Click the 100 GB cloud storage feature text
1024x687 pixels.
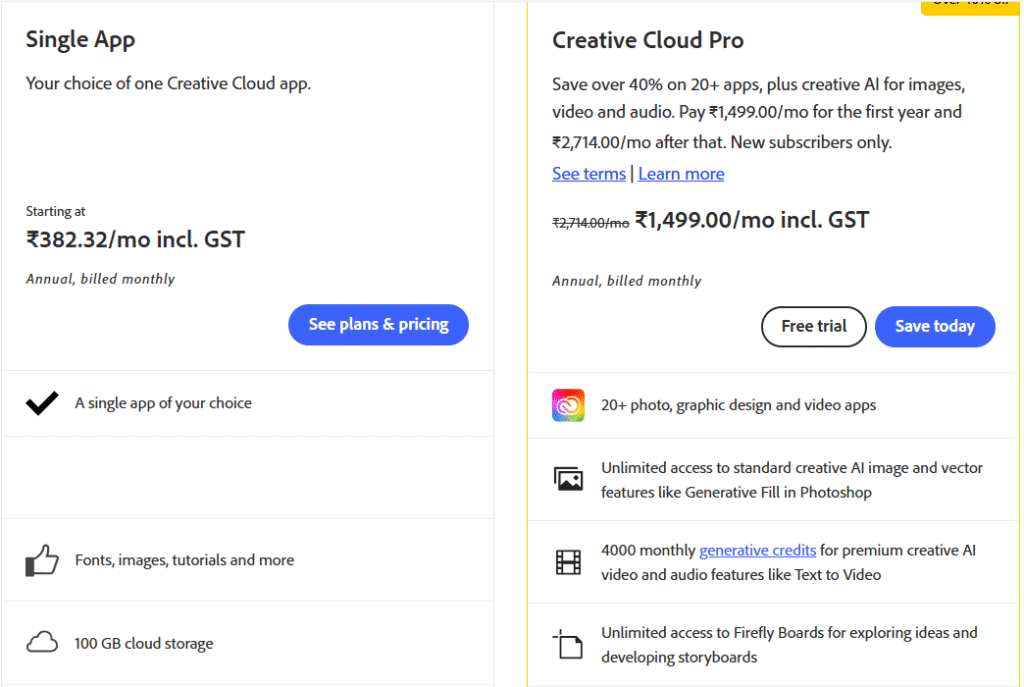(144, 643)
